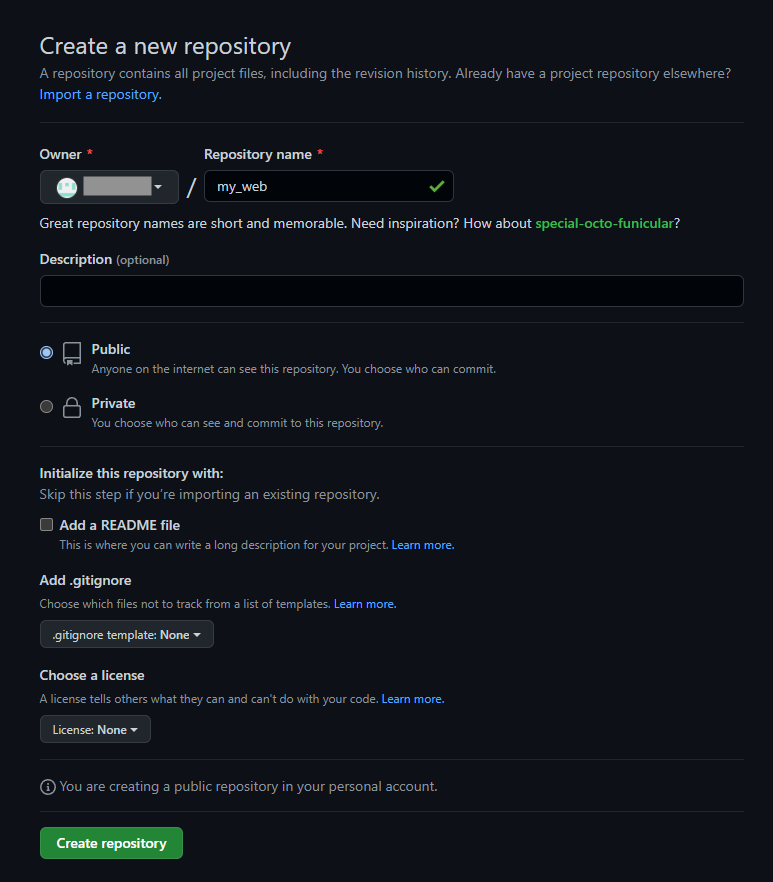Click the public repository book icon
Screen dimensions: 773x882
pos(72,354)
